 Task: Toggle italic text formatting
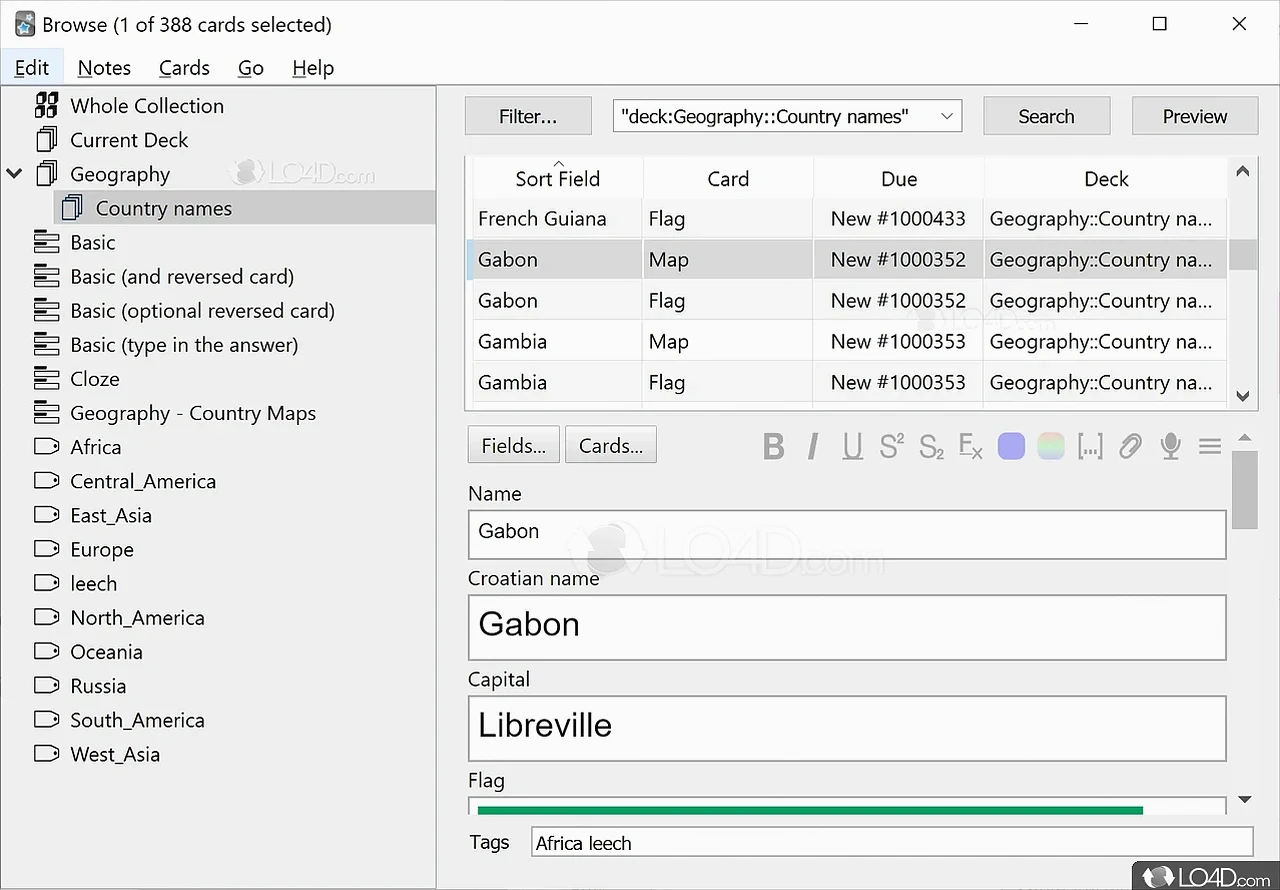pos(813,446)
